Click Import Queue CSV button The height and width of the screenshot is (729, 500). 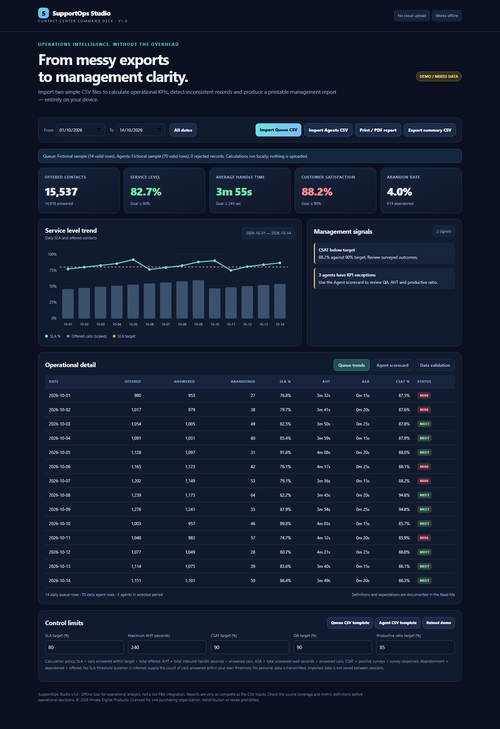tap(278, 130)
